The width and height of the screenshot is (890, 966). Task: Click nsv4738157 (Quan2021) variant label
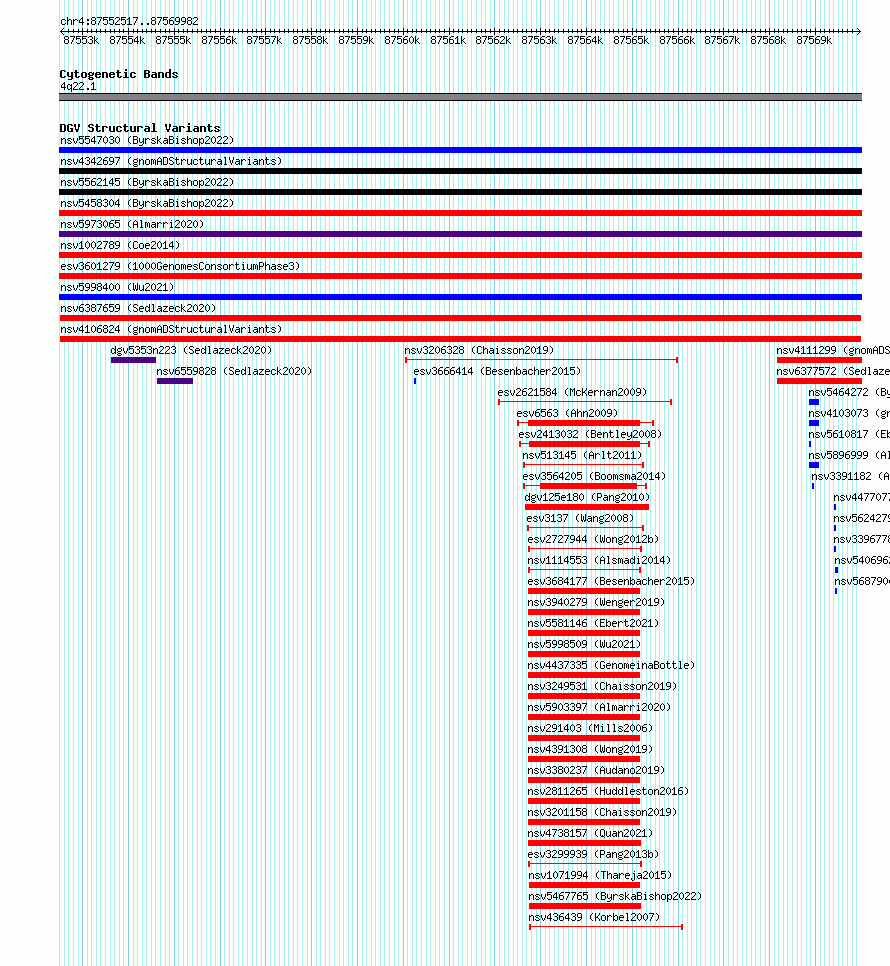[x=590, y=833]
